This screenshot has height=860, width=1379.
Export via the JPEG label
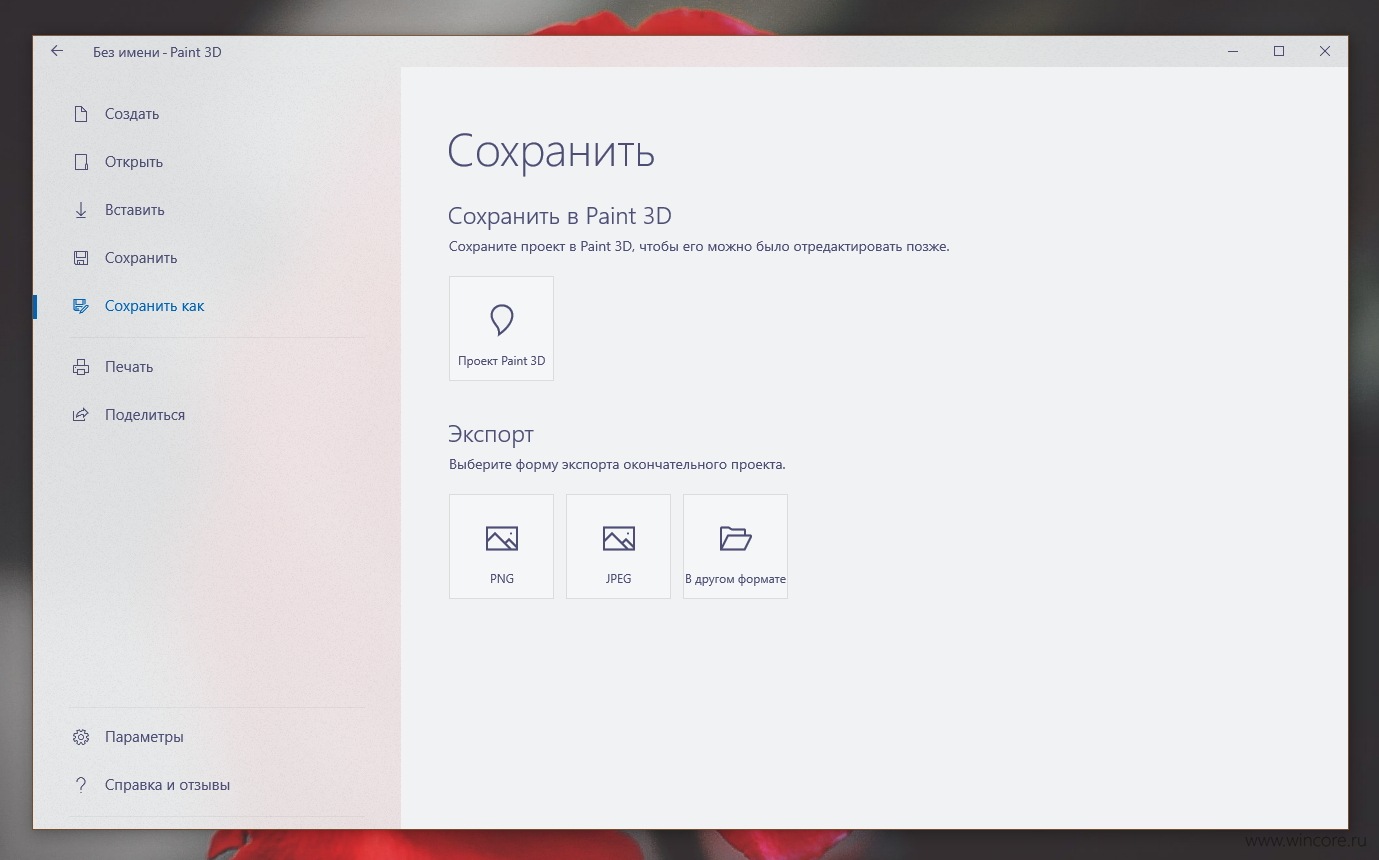(x=618, y=579)
